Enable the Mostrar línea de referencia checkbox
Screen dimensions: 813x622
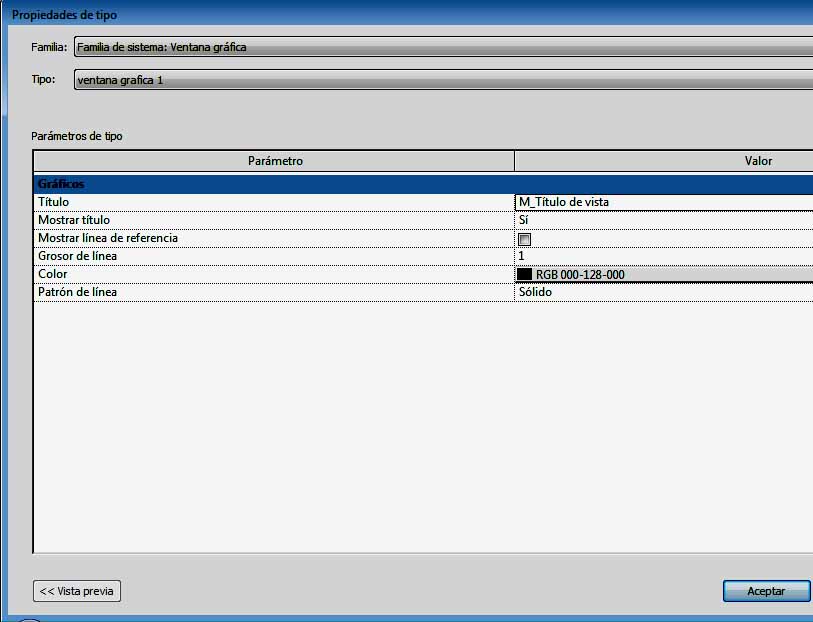coord(524,239)
